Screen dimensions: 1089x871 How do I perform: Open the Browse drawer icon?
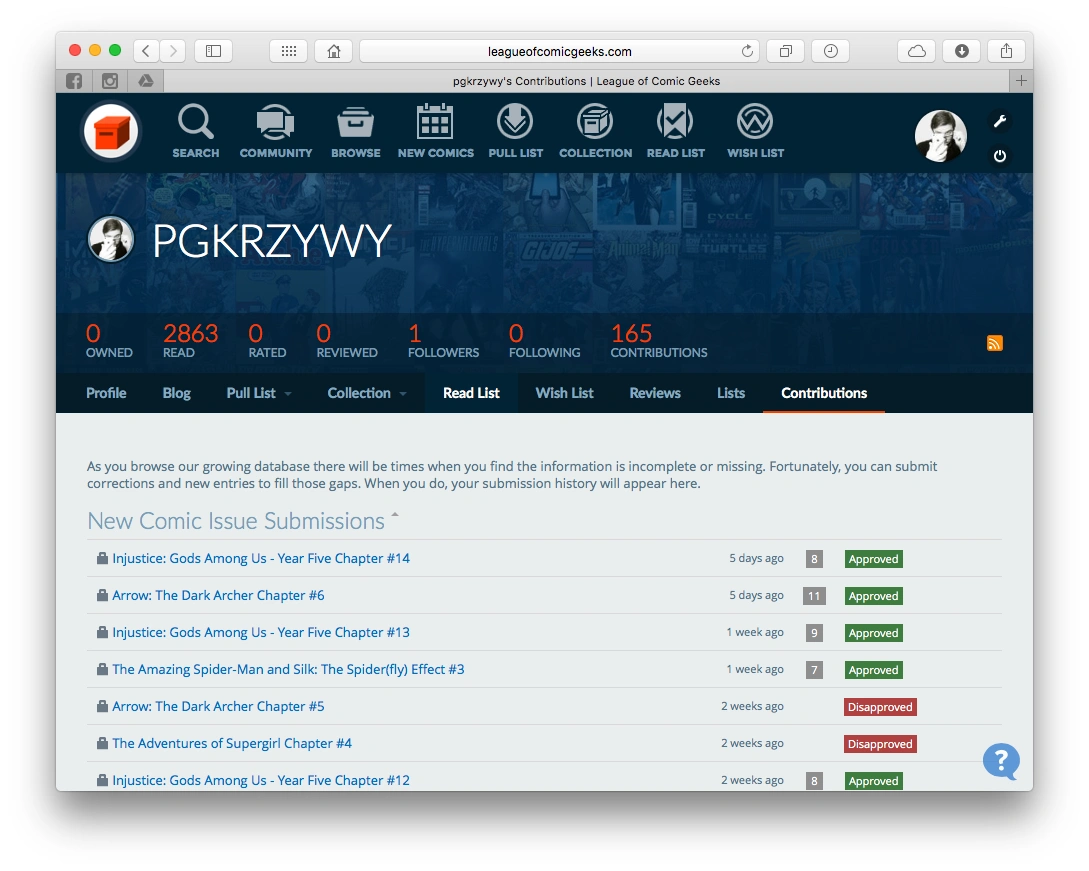pyautogui.click(x=356, y=131)
